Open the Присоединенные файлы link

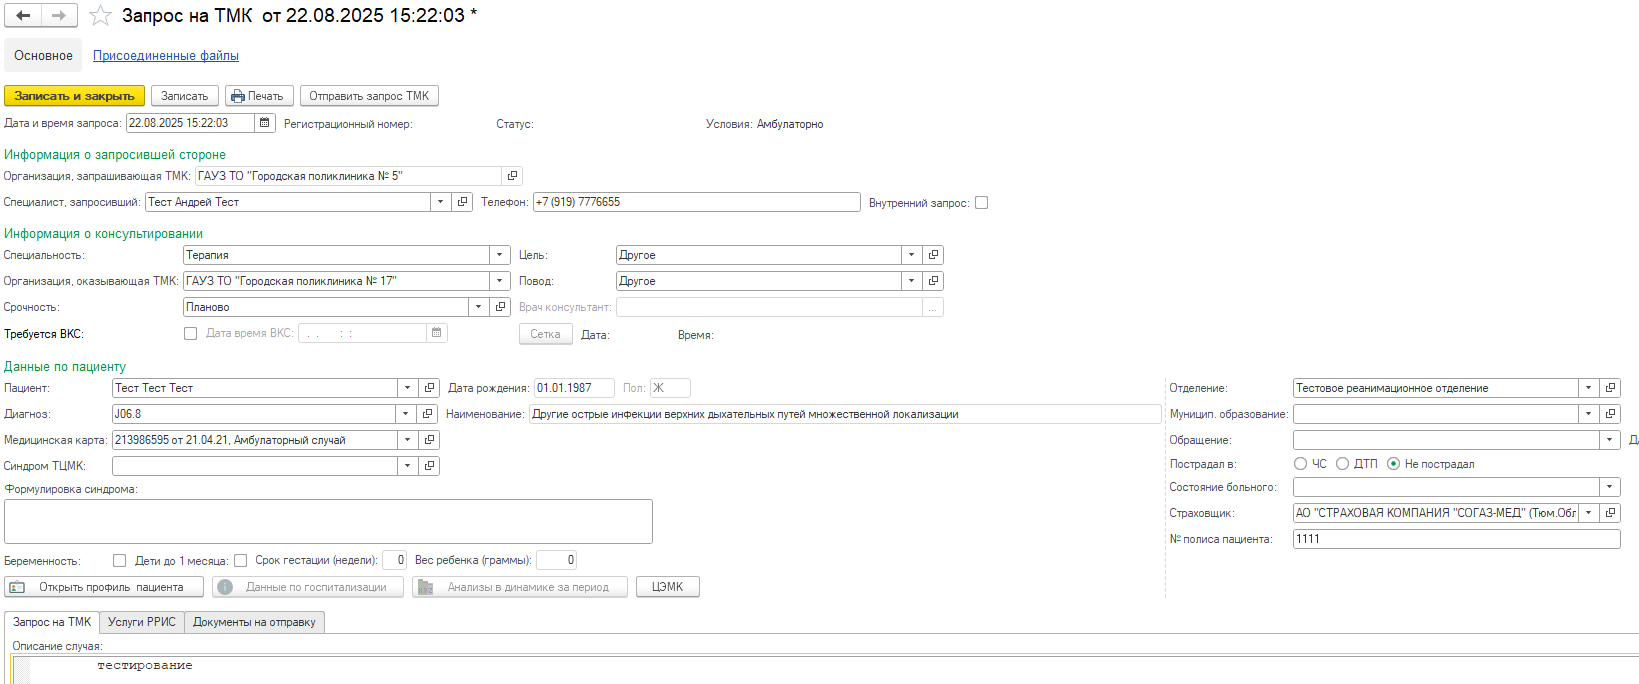[166, 56]
